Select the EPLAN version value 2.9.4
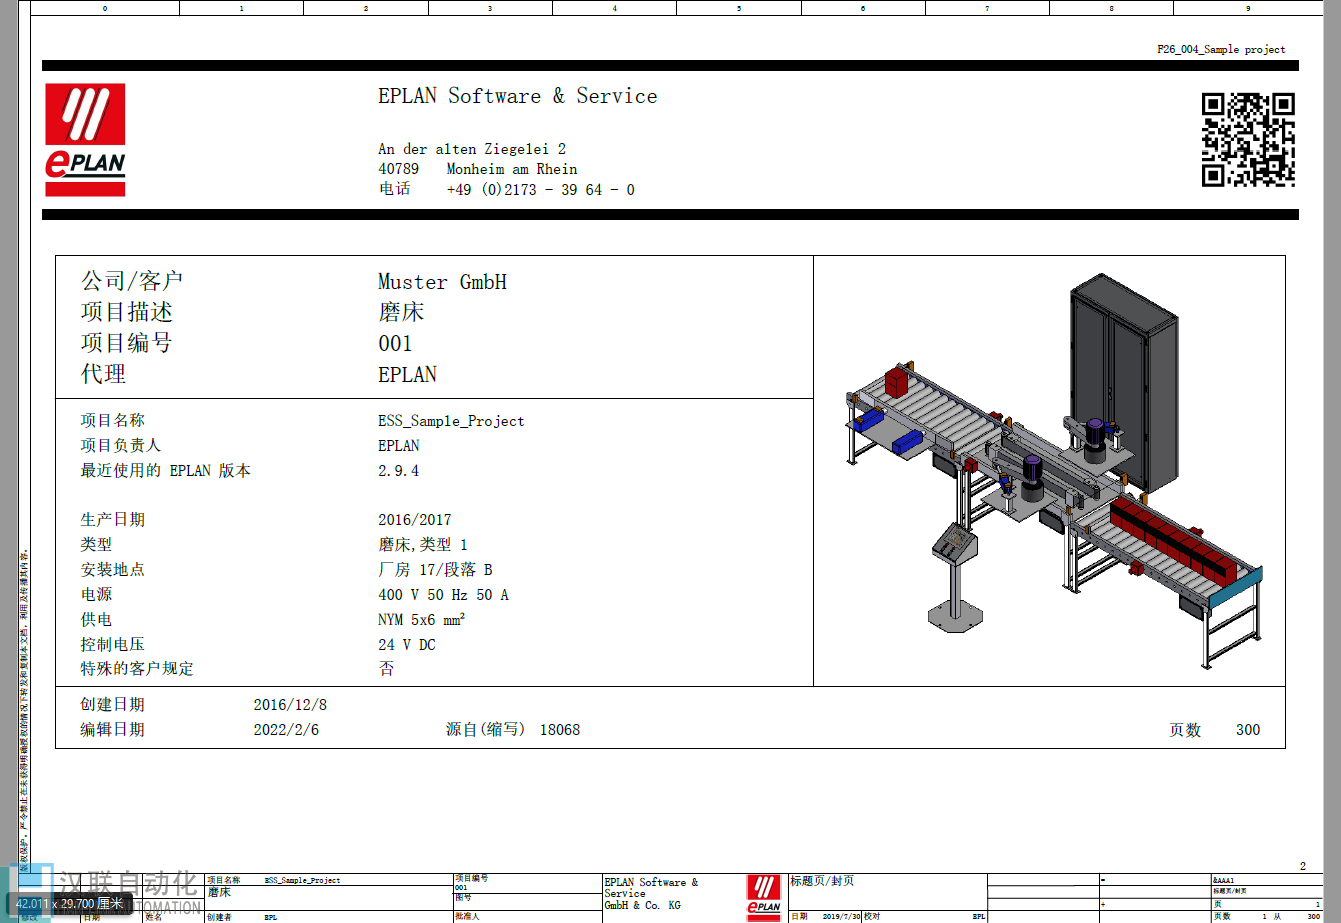Viewport: 1341px width, 923px height. click(x=398, y=471)
